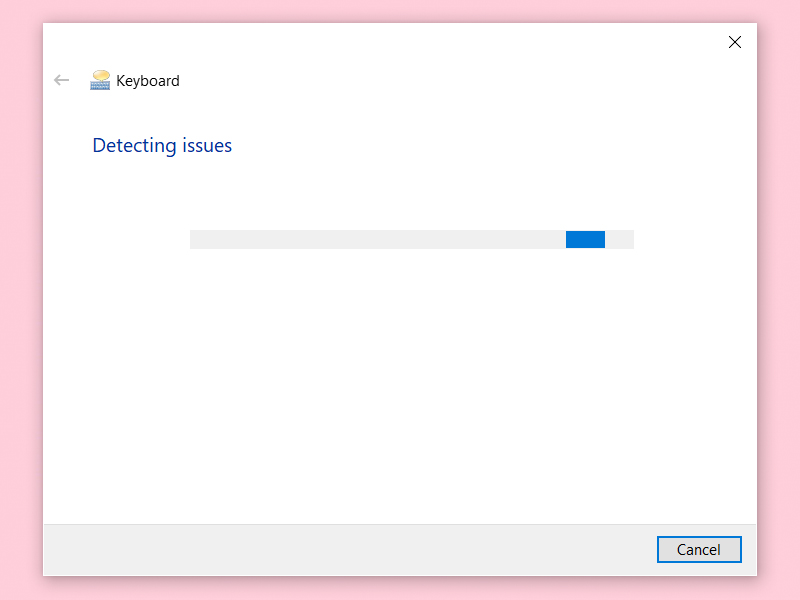Click the pink desktop background left of the dialog

[x=20, y=300]
